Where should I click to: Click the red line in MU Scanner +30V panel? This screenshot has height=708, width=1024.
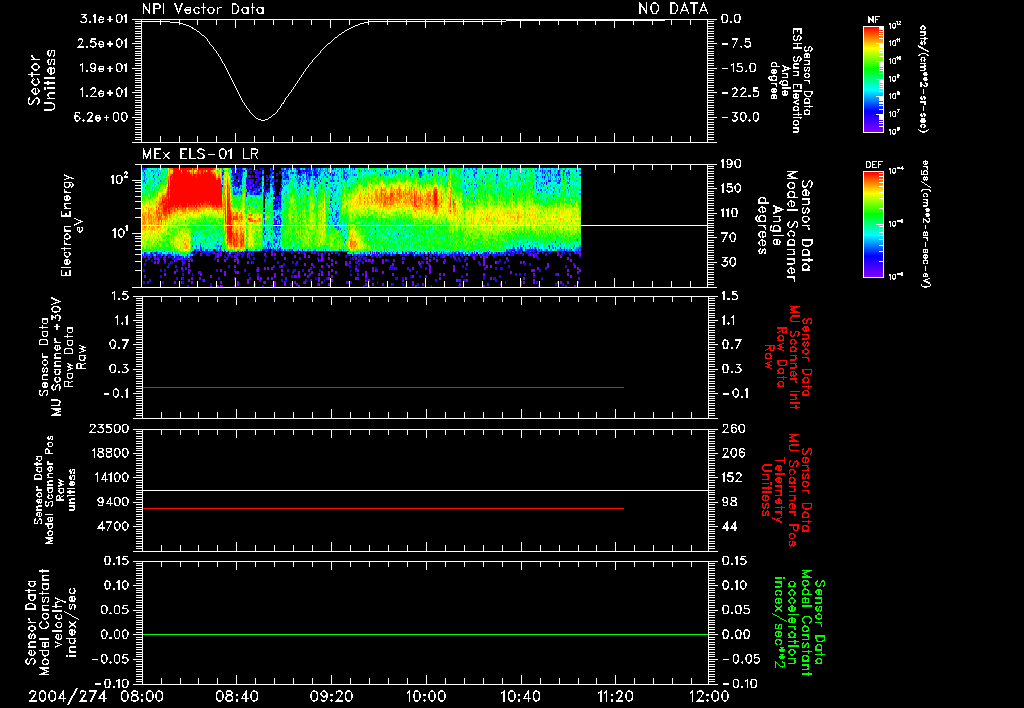(383, 387)
